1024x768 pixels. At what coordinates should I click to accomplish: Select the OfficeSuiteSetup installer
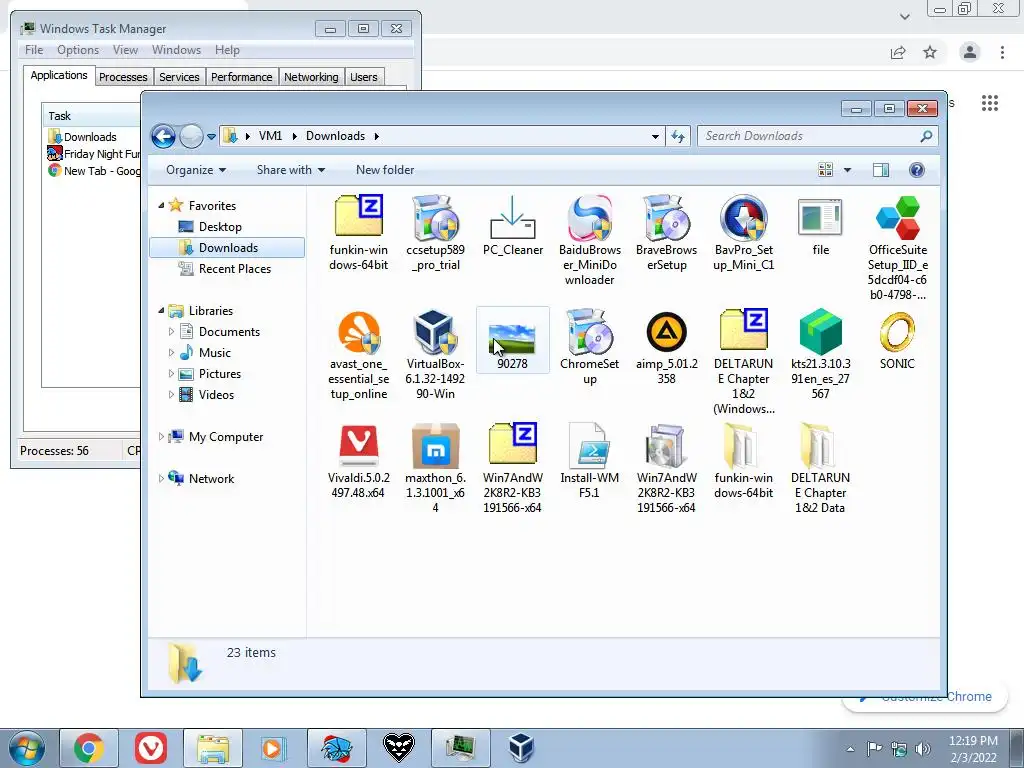(x=898, y=247)
